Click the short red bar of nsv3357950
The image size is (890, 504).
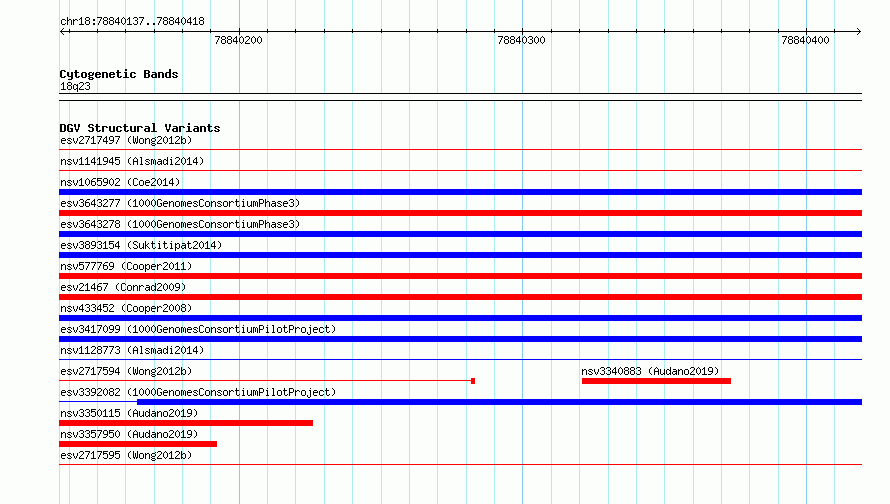tap(138, 444)
